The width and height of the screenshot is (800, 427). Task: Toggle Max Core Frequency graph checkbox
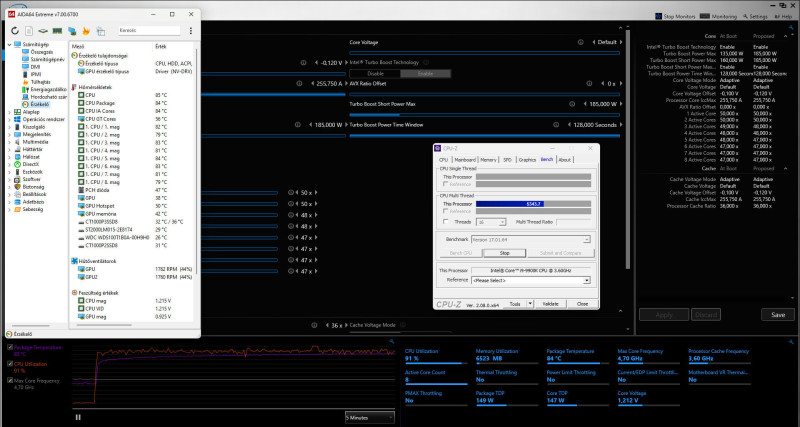(10, 381)
